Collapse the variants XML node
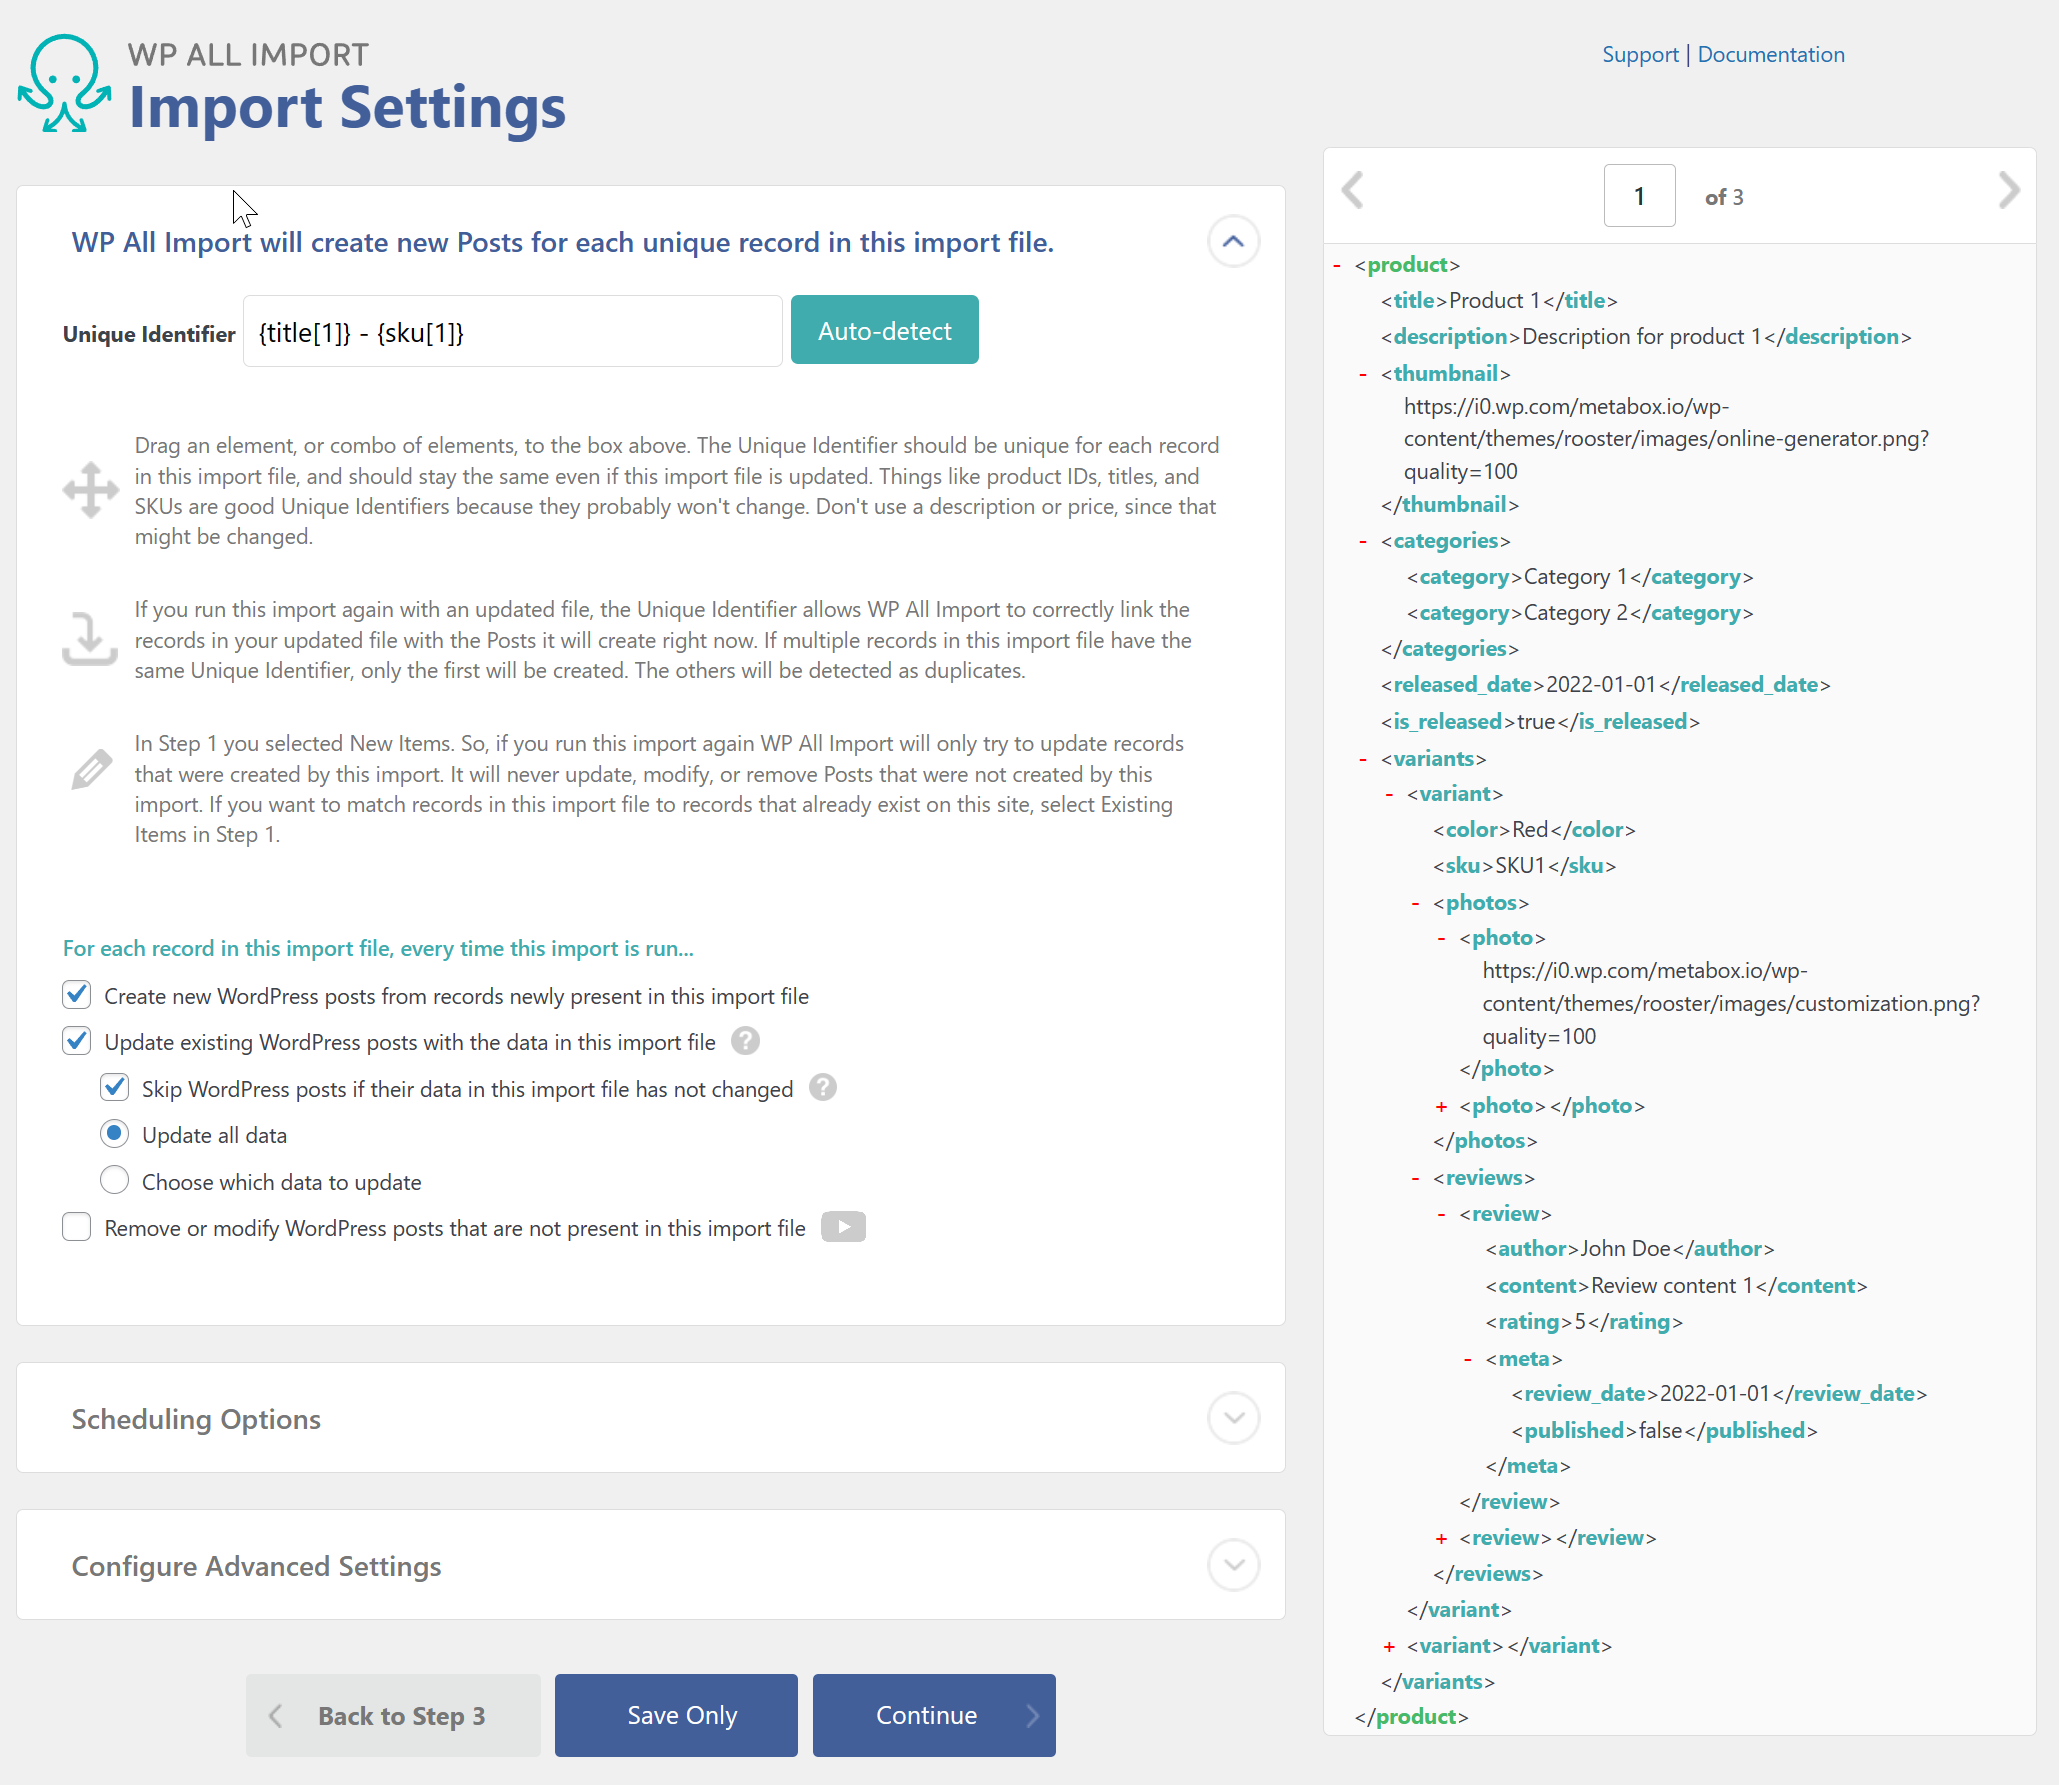Image resolution: width=2059 pixels, height=1785 pixels. pyautogui.click(x=1363, y=759)
